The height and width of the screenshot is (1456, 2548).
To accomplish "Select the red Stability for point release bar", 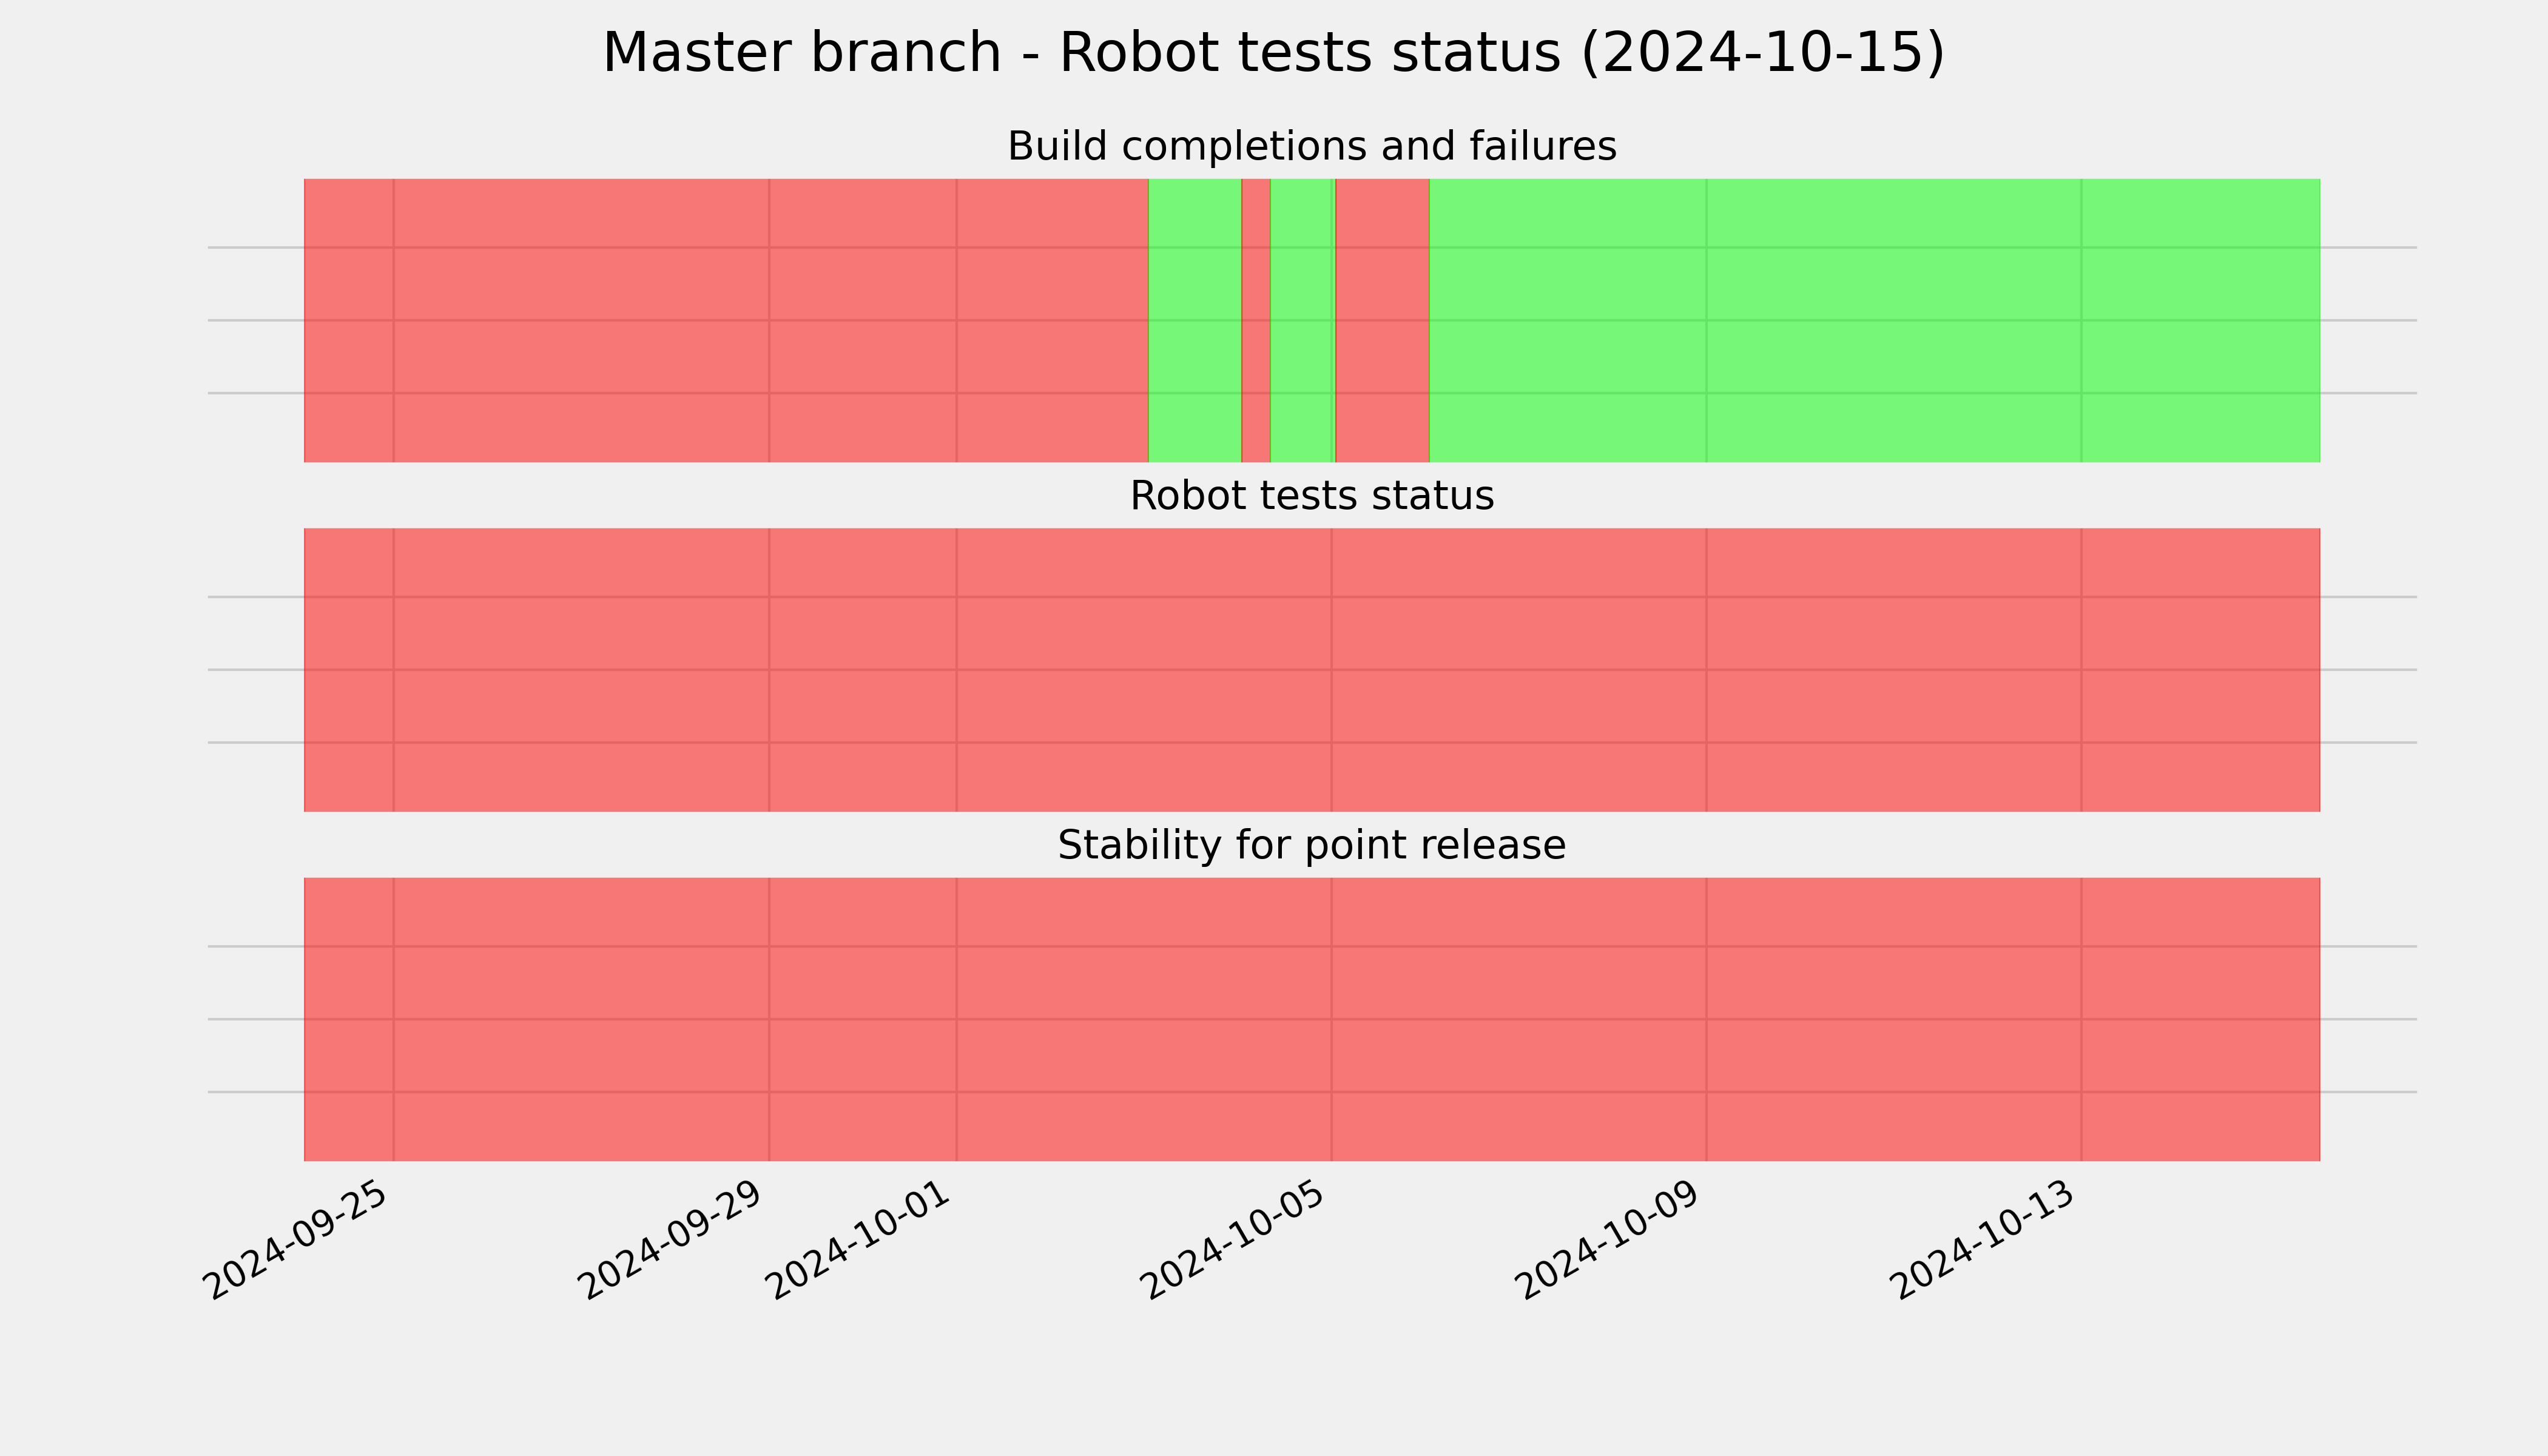I will click(1312, 1019).
